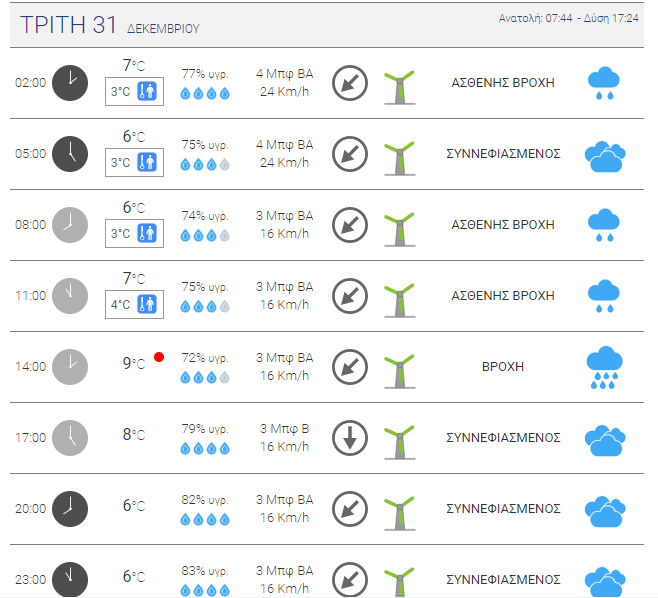Click the windsock icon in the 08:00 row

tap(400, 229)
